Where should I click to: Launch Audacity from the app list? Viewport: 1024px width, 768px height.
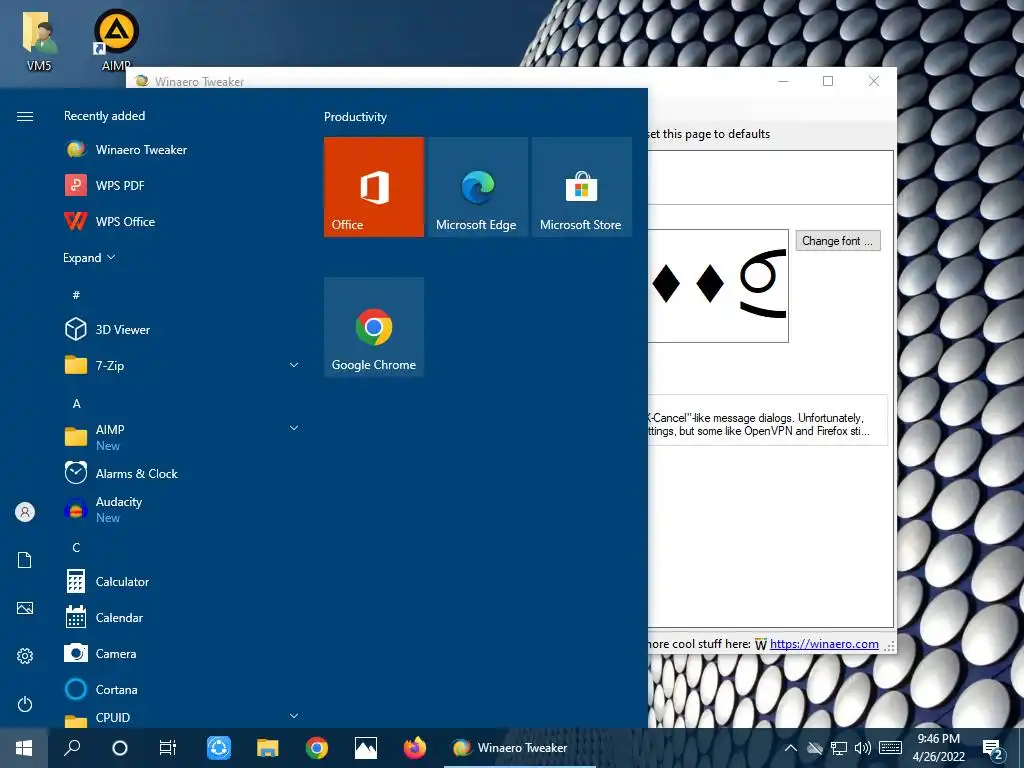tap(183, 509)
